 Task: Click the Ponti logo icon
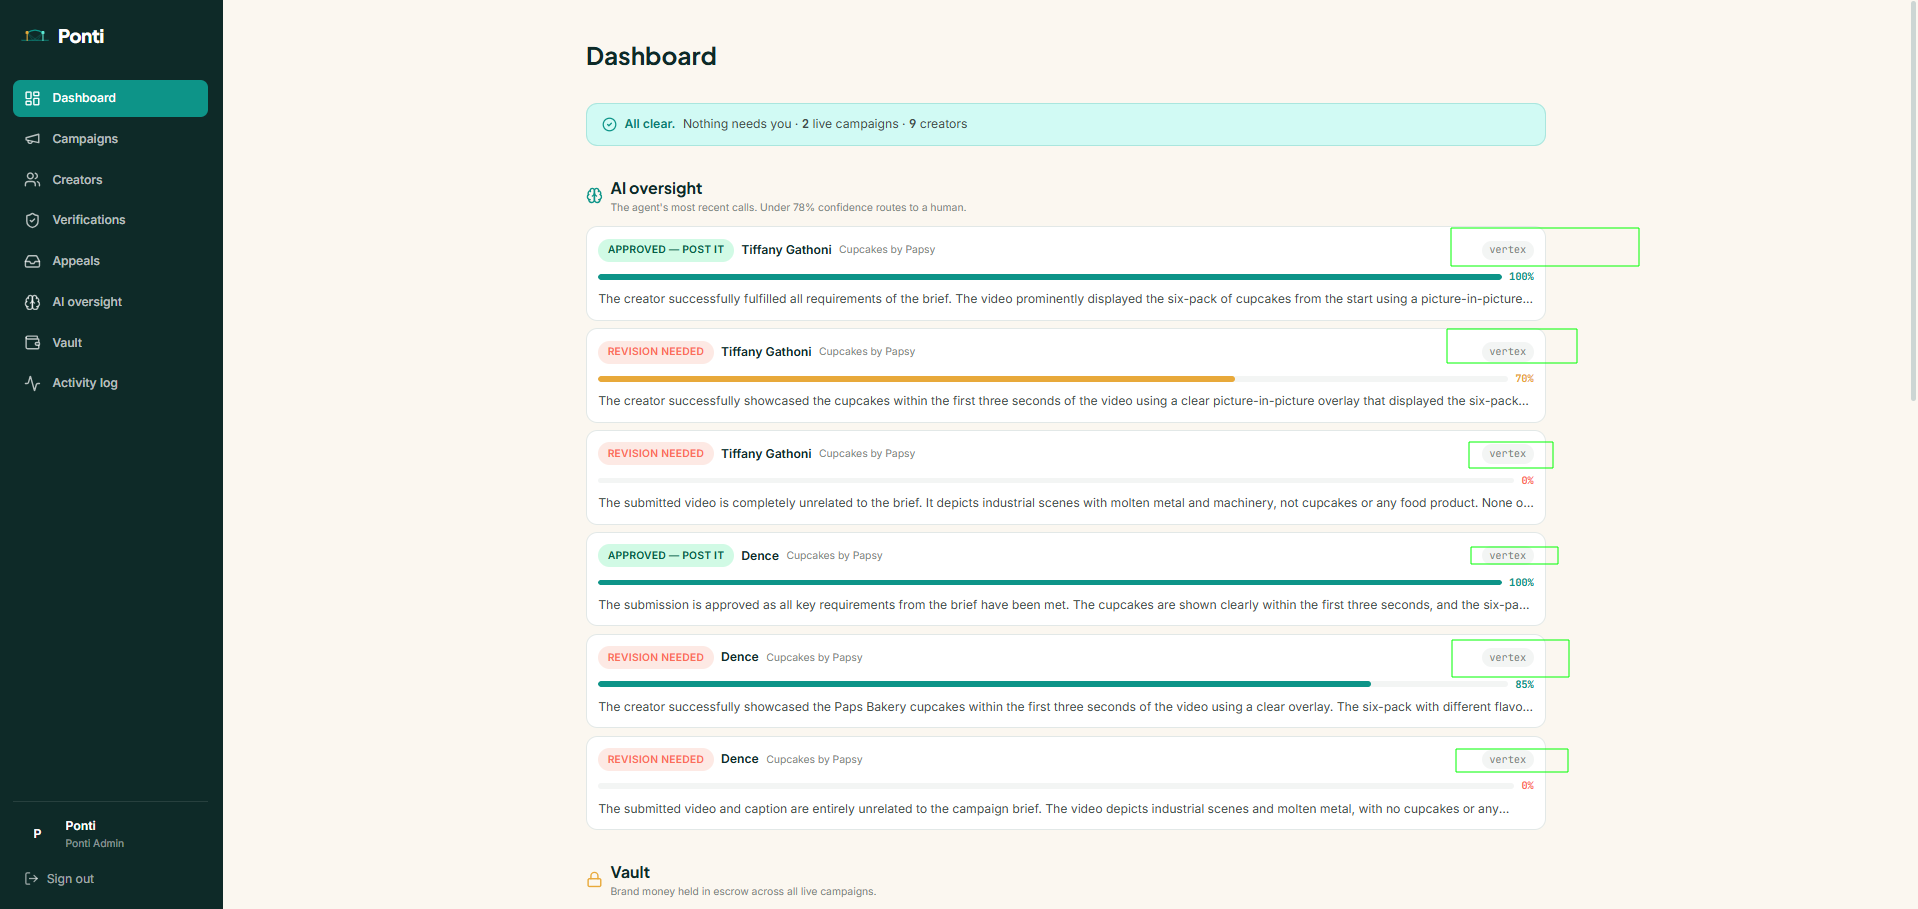coord(35,36)
